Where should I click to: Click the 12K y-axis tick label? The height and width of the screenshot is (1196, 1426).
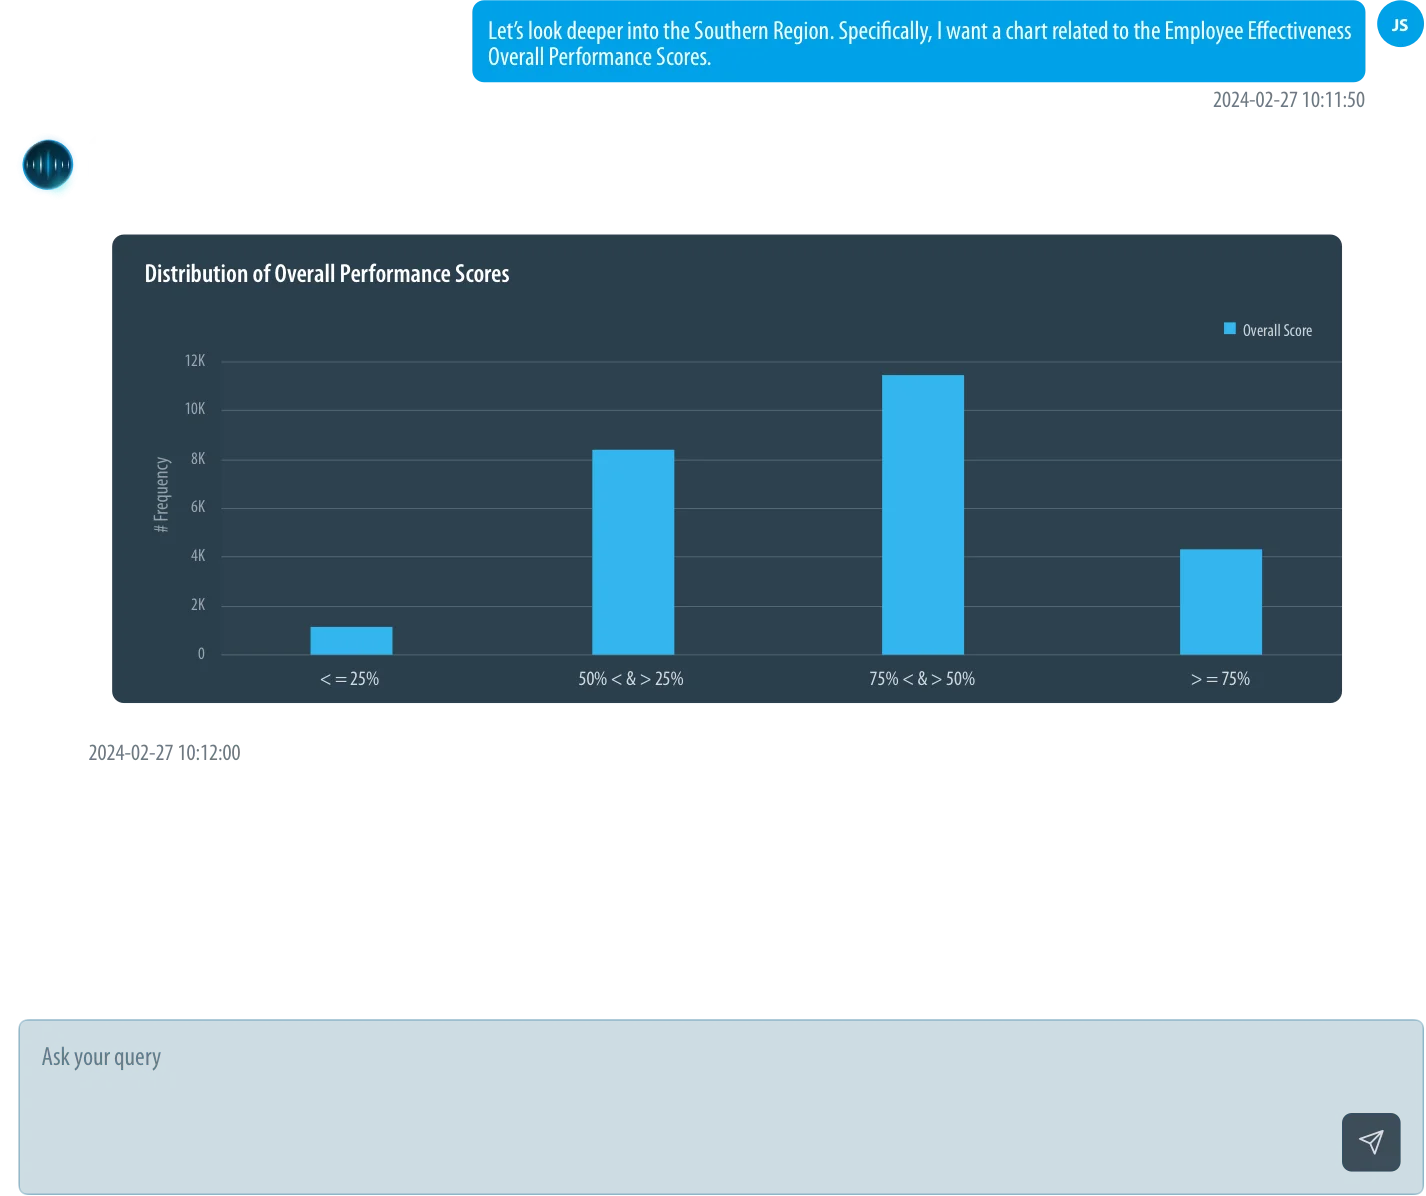(195, 360)
